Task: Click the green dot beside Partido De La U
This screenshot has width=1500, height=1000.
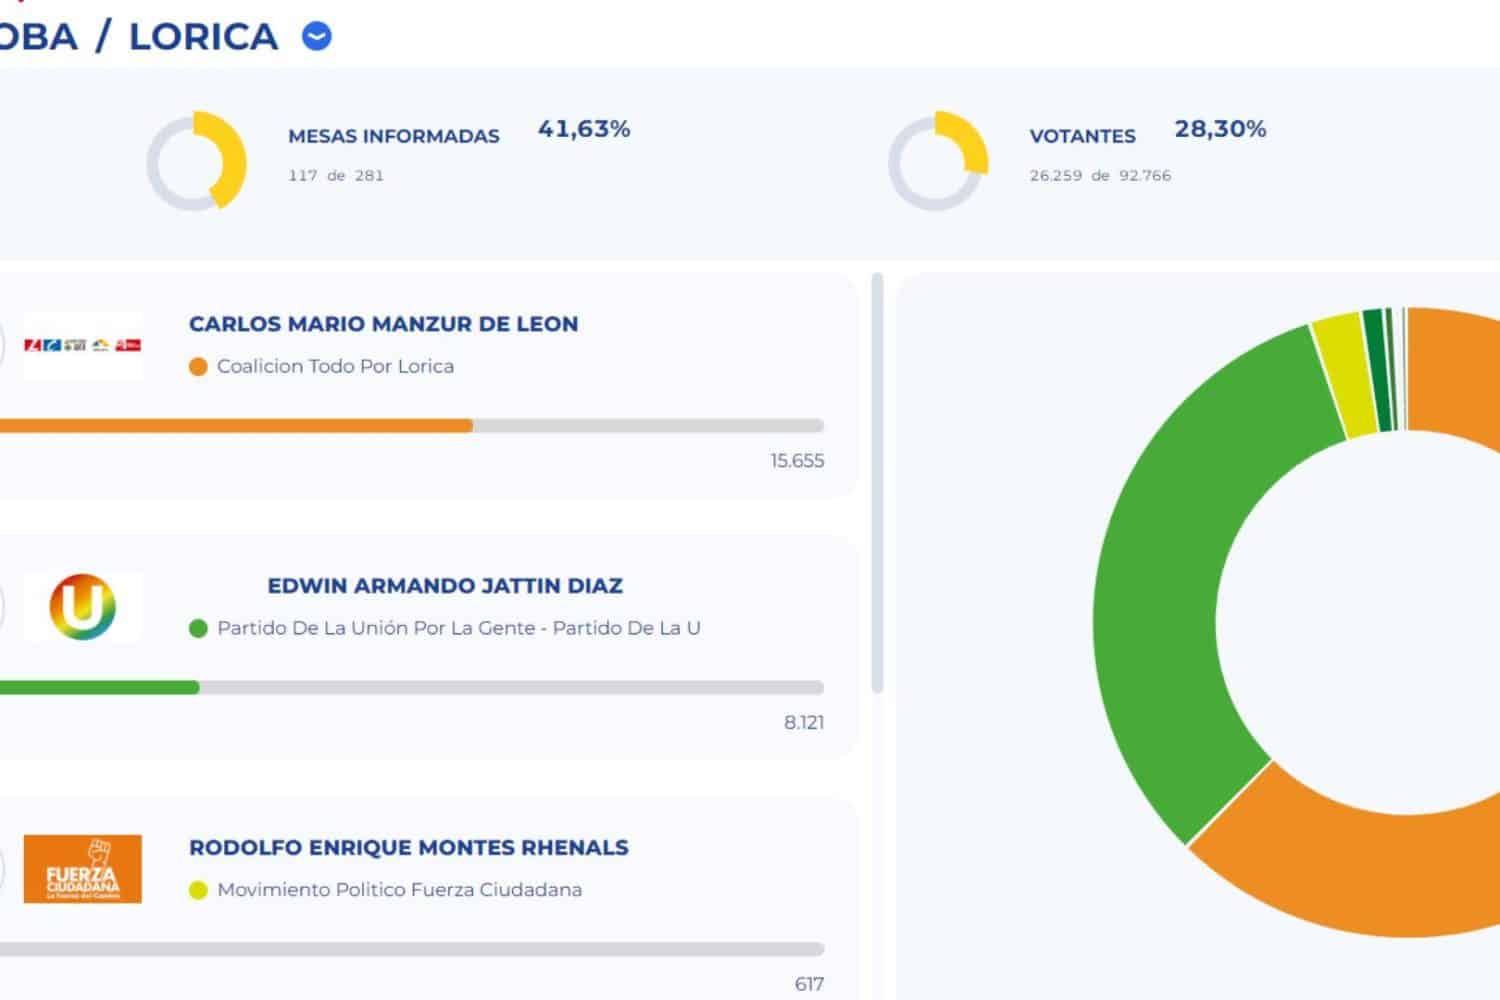Action: [198, 629]
